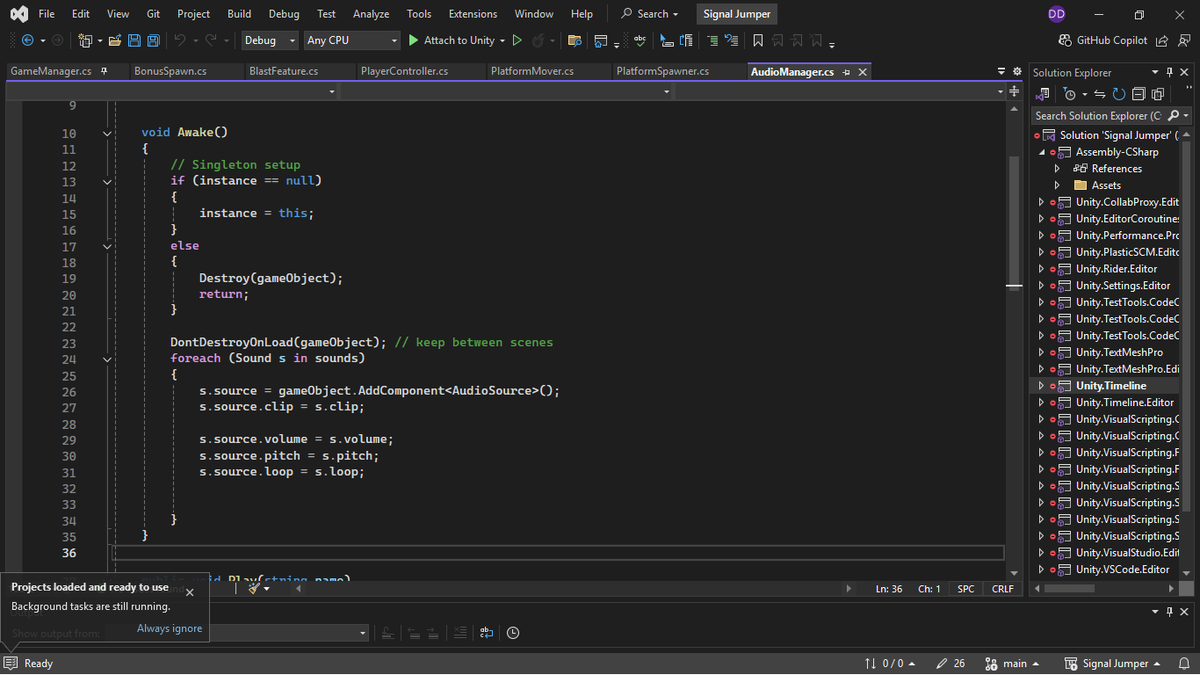Click the Pending Changes Filter clock icon
Image resolution: width=1200 pixels, height=675 pixels.
[x=1069, y=94]
